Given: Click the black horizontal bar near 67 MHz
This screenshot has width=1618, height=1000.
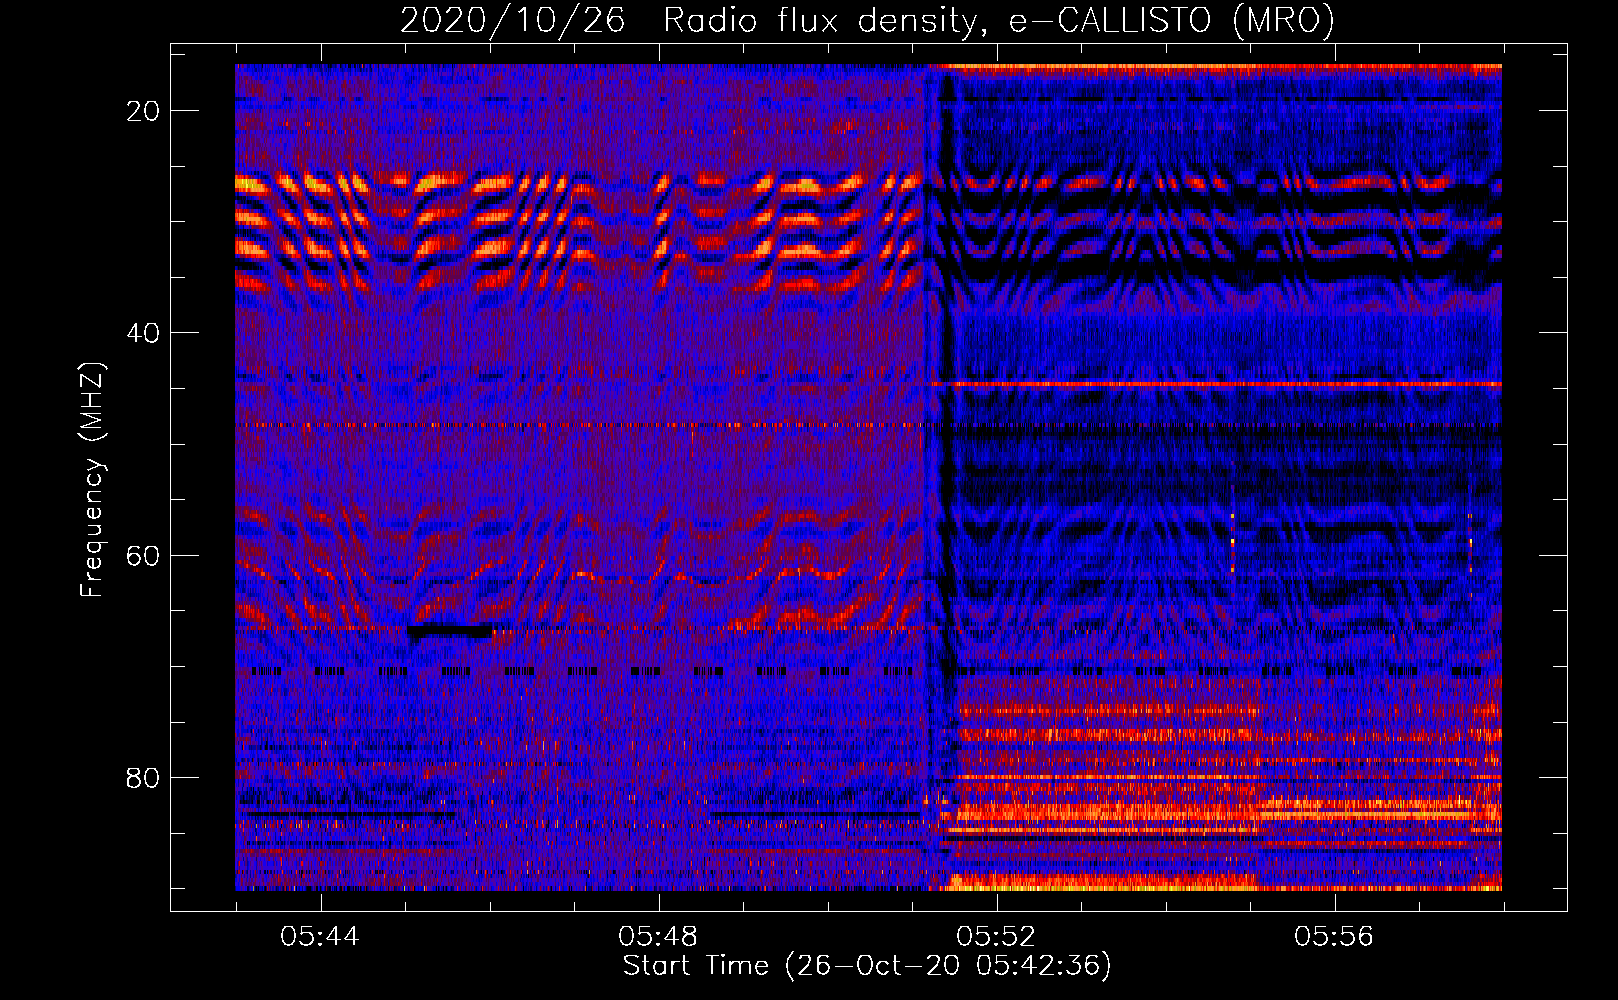Looking at the screenshot, I should tap(450, 631).
